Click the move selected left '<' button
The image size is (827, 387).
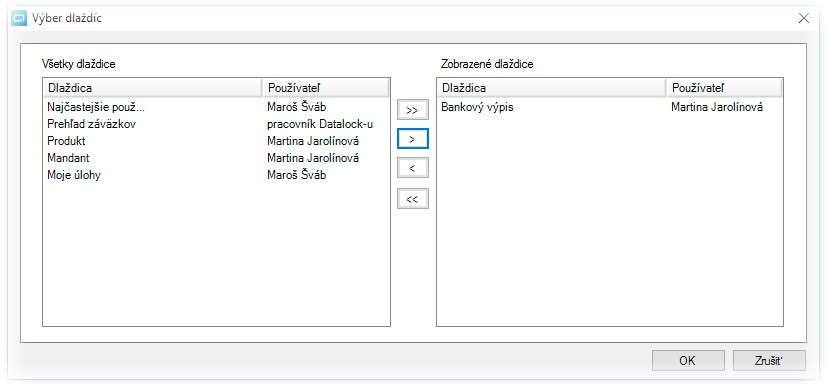pyautogui.click(x=412, y=169)
